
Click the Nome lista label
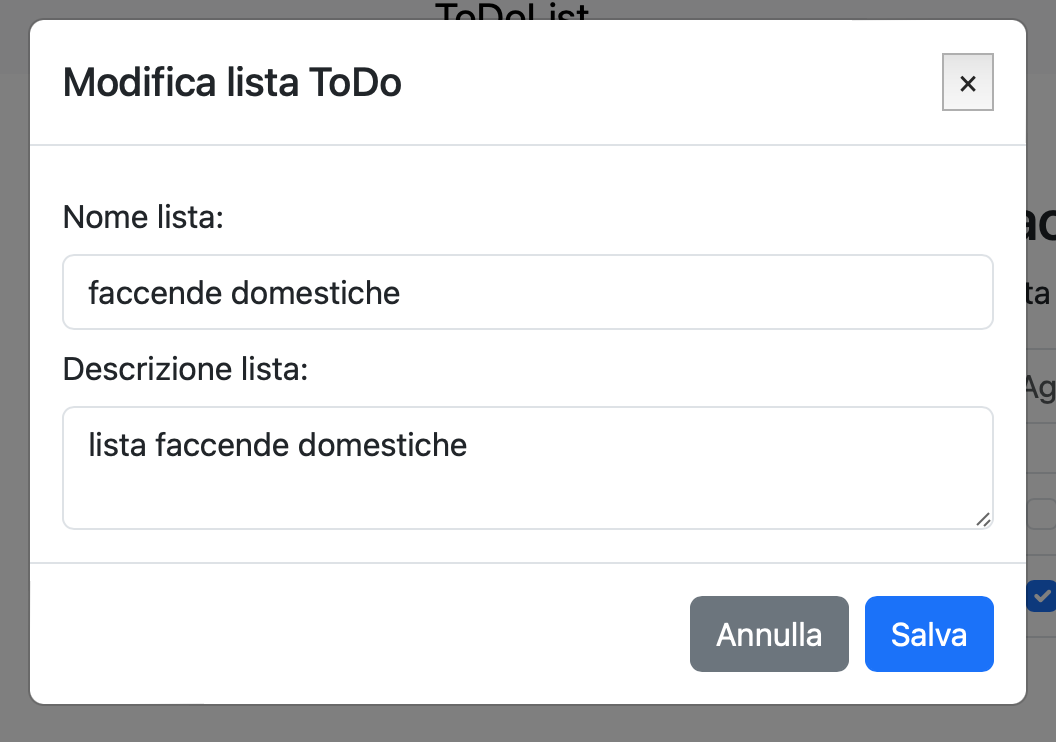pos(142,216)
